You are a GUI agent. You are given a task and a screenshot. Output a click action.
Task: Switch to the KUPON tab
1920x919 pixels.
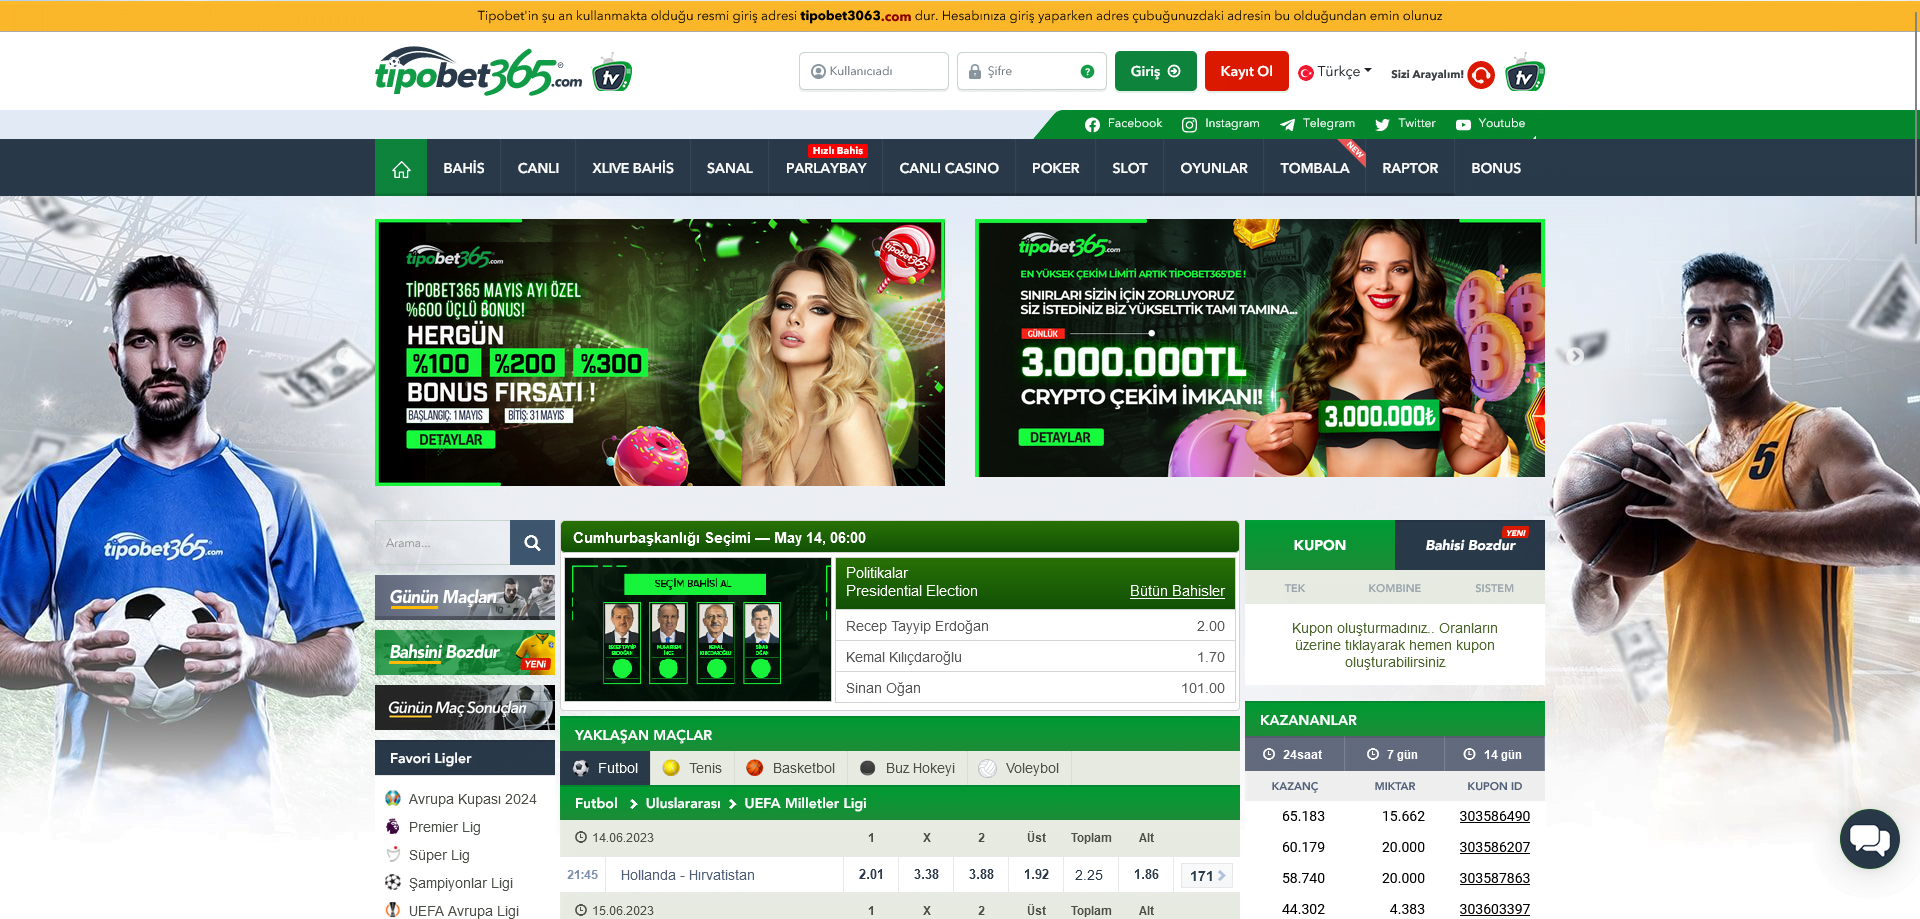tap(1320, 545)
